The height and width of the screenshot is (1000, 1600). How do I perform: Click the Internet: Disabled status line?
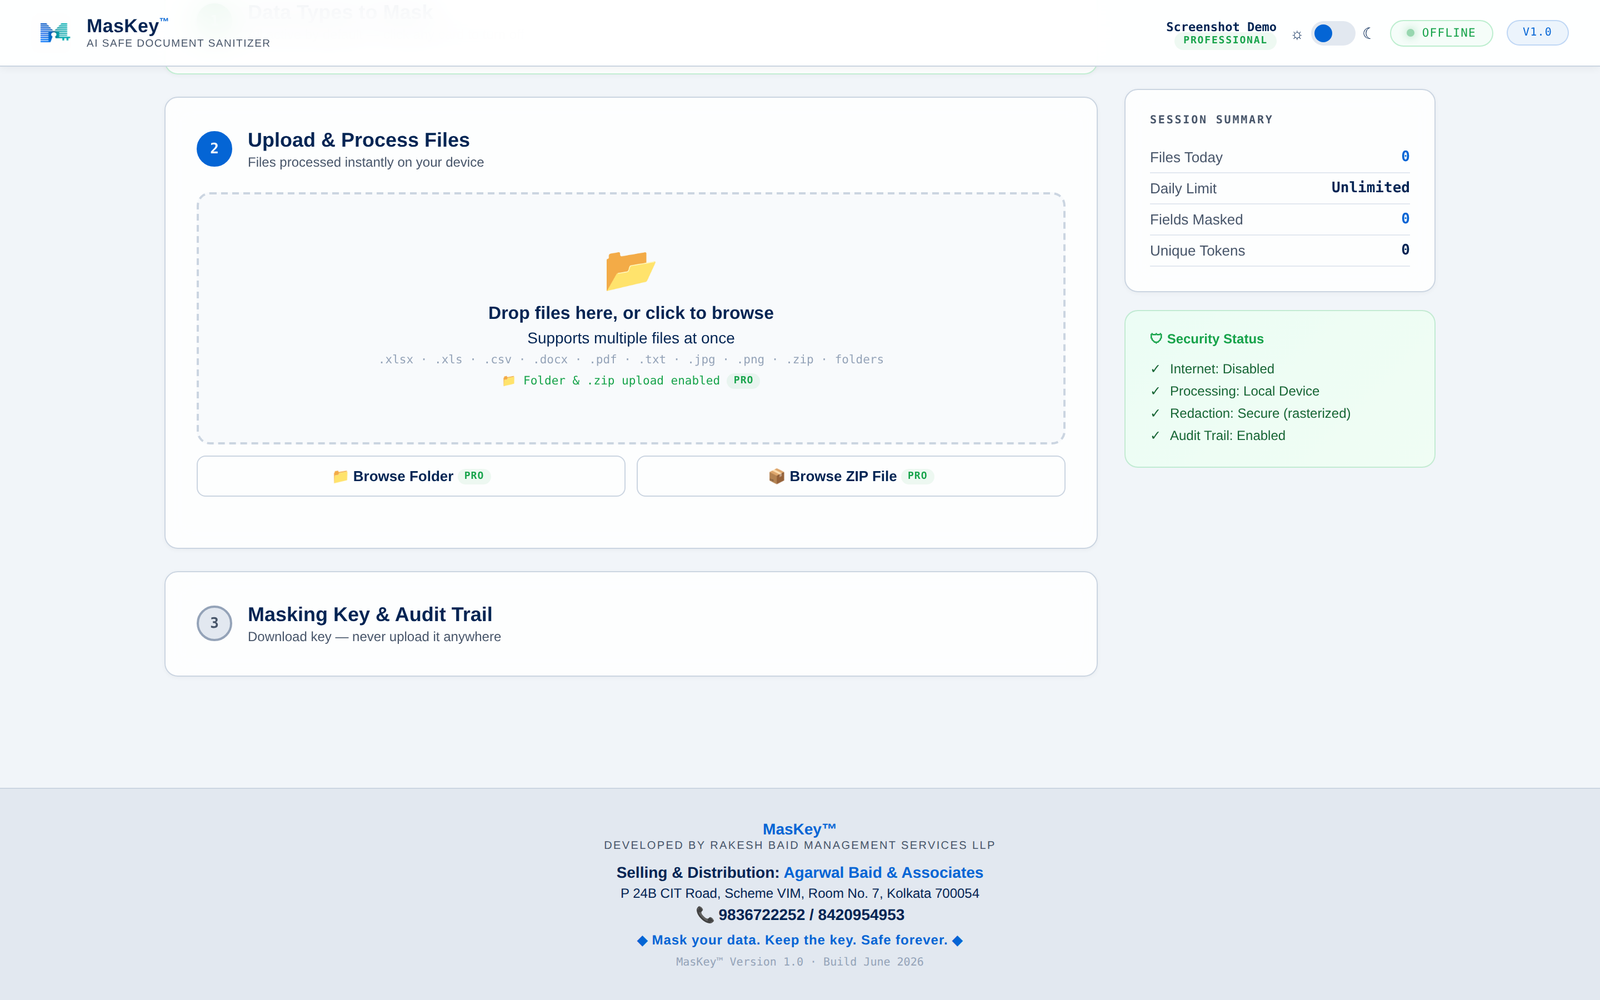1222,369
